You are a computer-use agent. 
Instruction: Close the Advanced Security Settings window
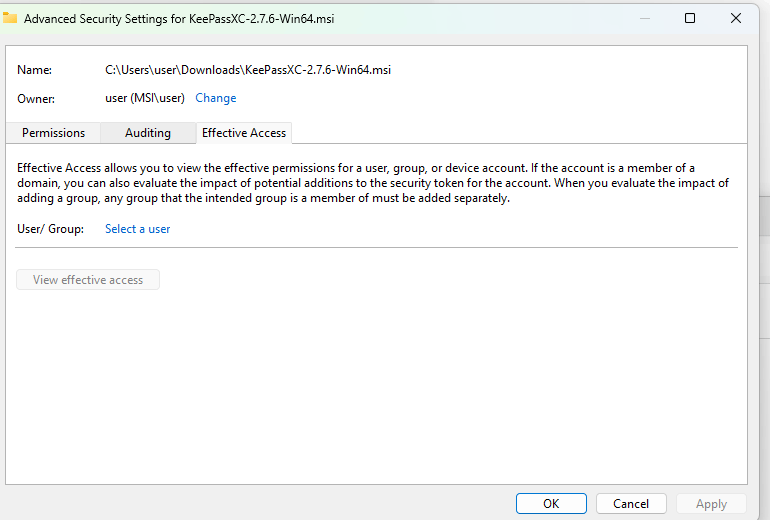click(736, 19)
